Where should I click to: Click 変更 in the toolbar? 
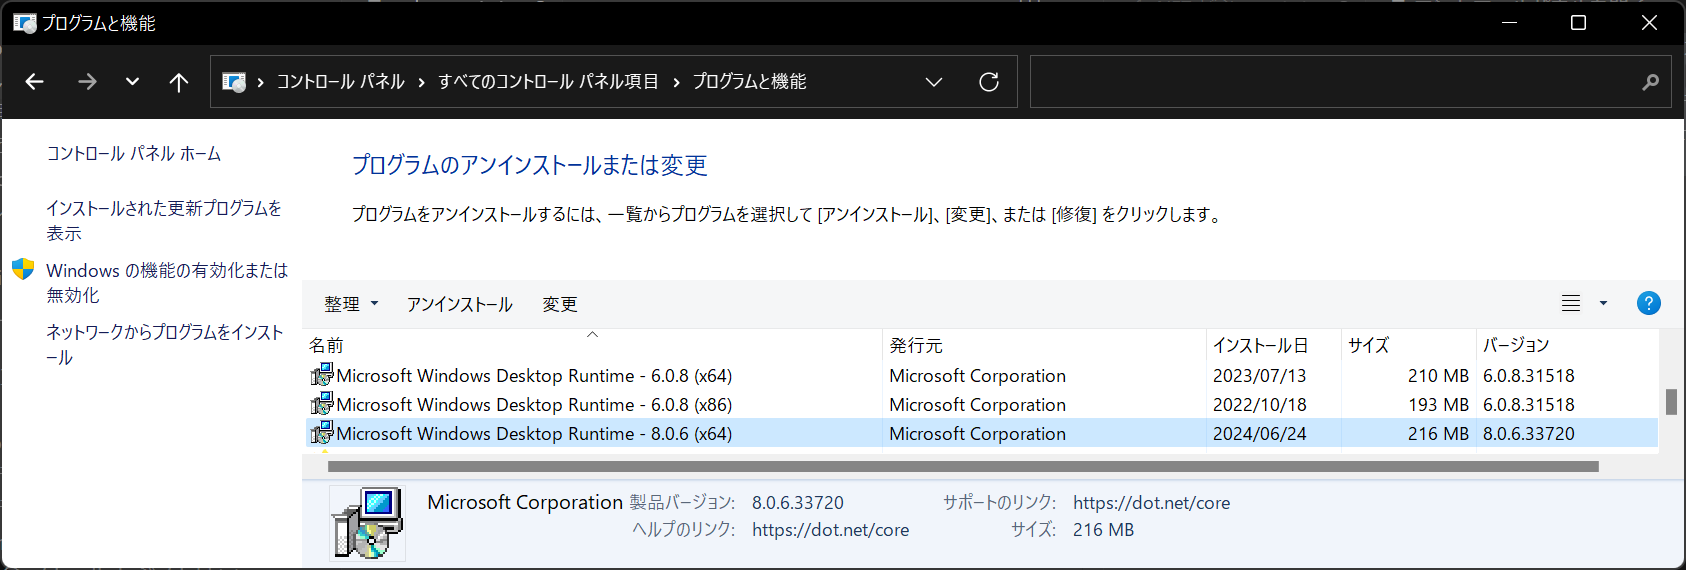(x=559, y=304)
